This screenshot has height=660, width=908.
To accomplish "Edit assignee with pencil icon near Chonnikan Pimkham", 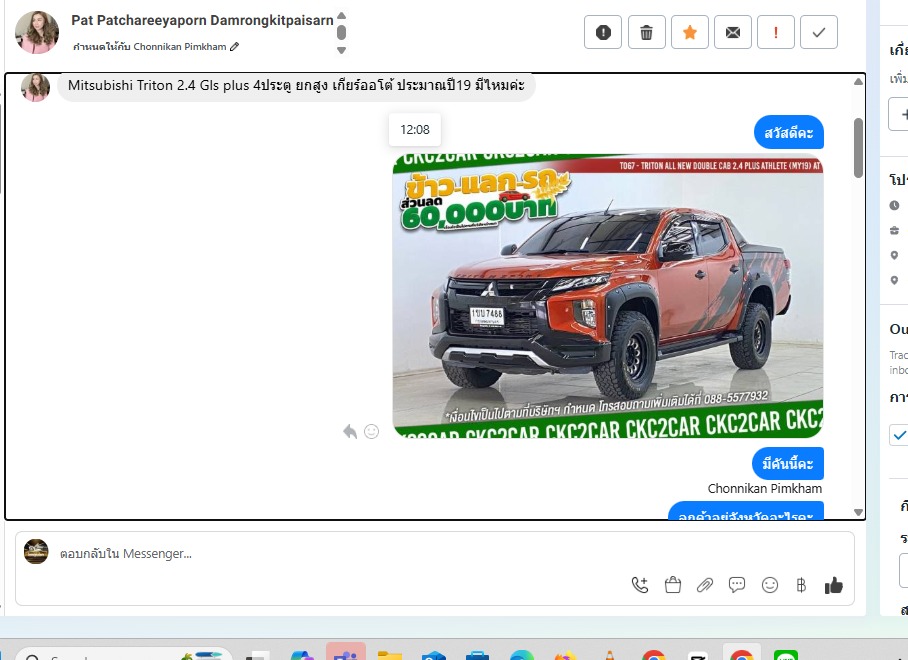I will 235,47.
